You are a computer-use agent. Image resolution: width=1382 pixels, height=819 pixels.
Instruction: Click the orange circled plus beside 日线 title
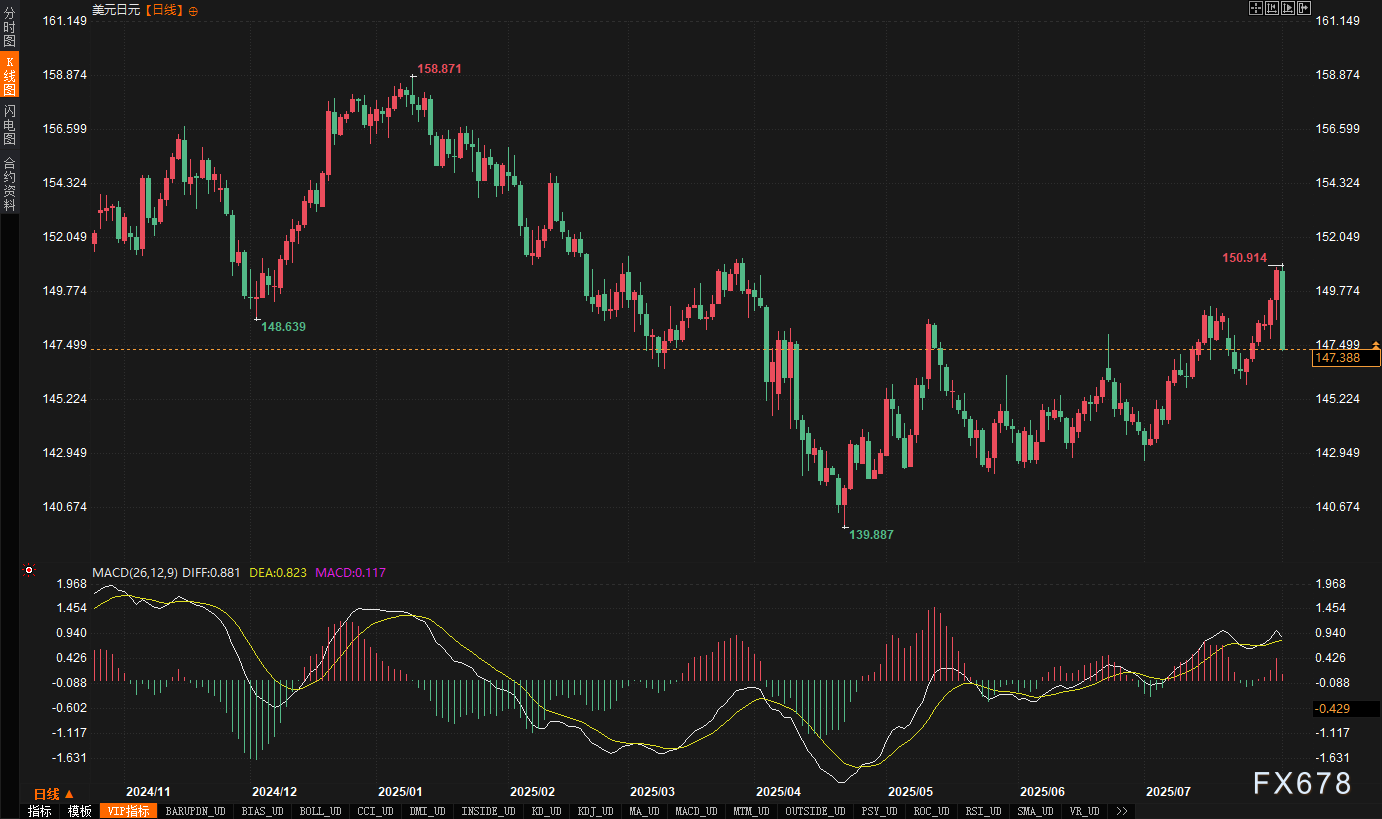pyautogui.click(x=193, y=10)
